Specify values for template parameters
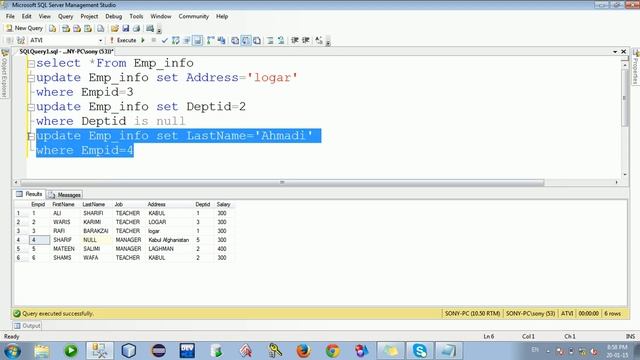The height and width of the screenshot is (360, 640). coord(319,40)
